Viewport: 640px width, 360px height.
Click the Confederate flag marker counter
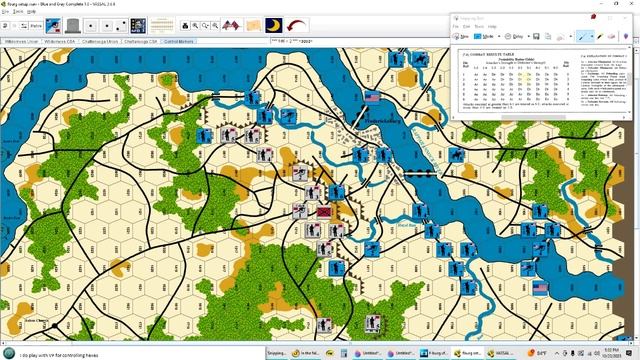coord(324,211)
